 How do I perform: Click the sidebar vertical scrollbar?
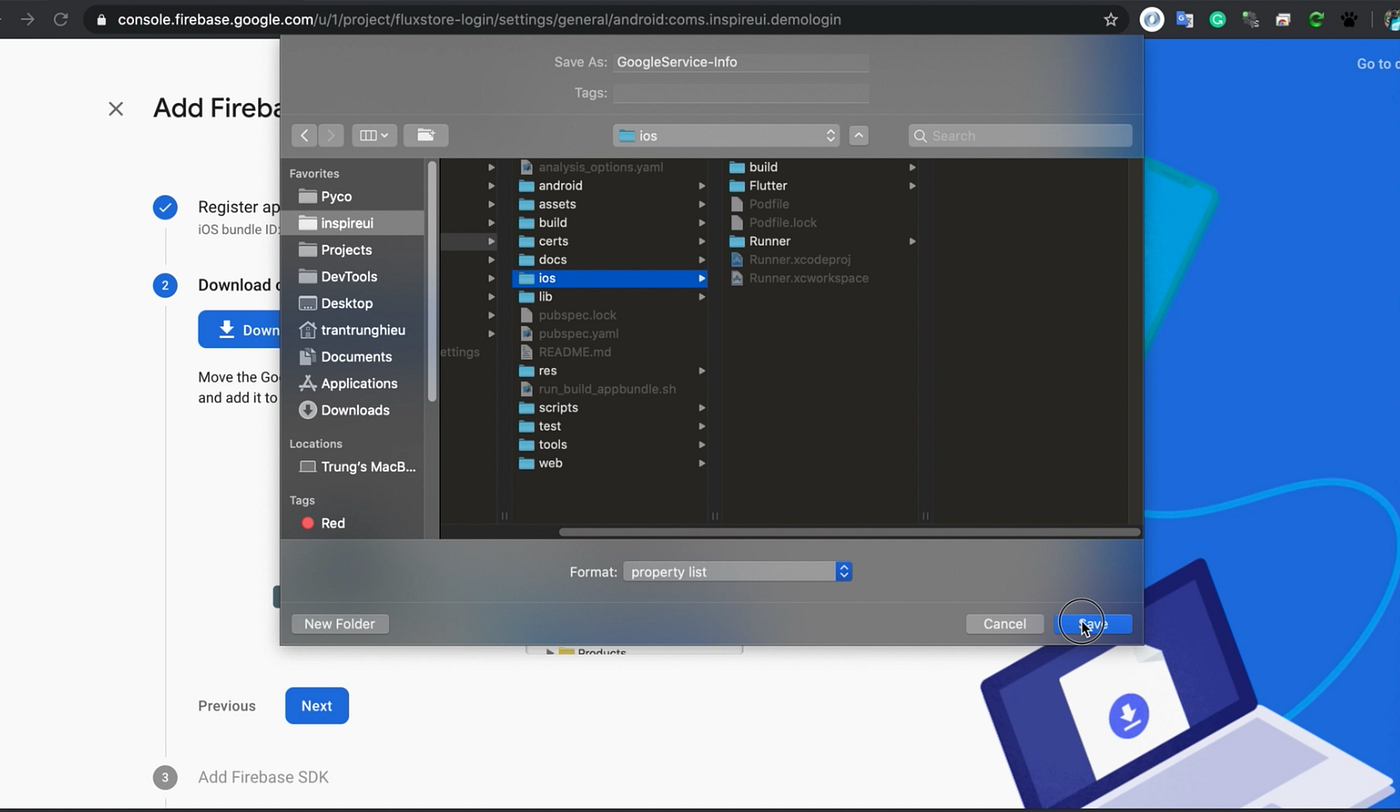432,282
